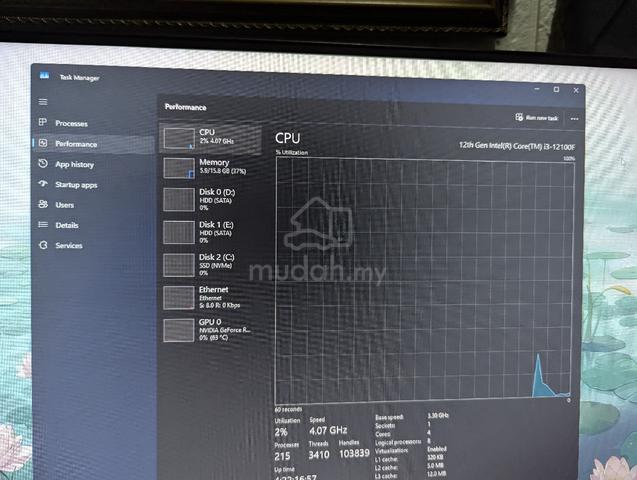Select GPU 0 resource entry label
This screenshot has width=637, height=480.
click(210, 322)
